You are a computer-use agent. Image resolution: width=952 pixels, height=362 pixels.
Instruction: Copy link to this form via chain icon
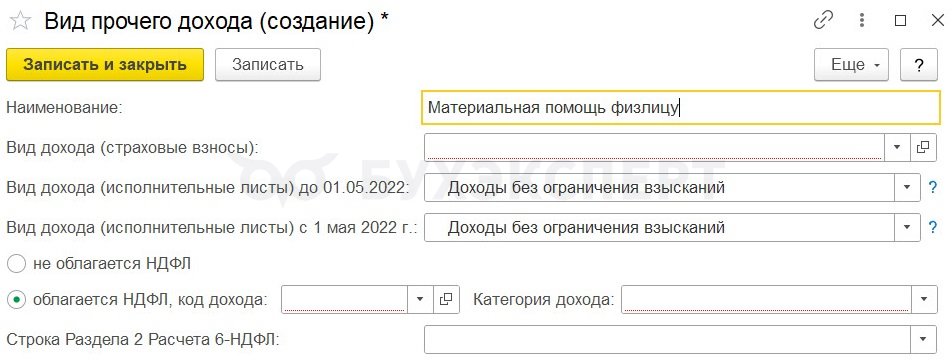(823, 21)
